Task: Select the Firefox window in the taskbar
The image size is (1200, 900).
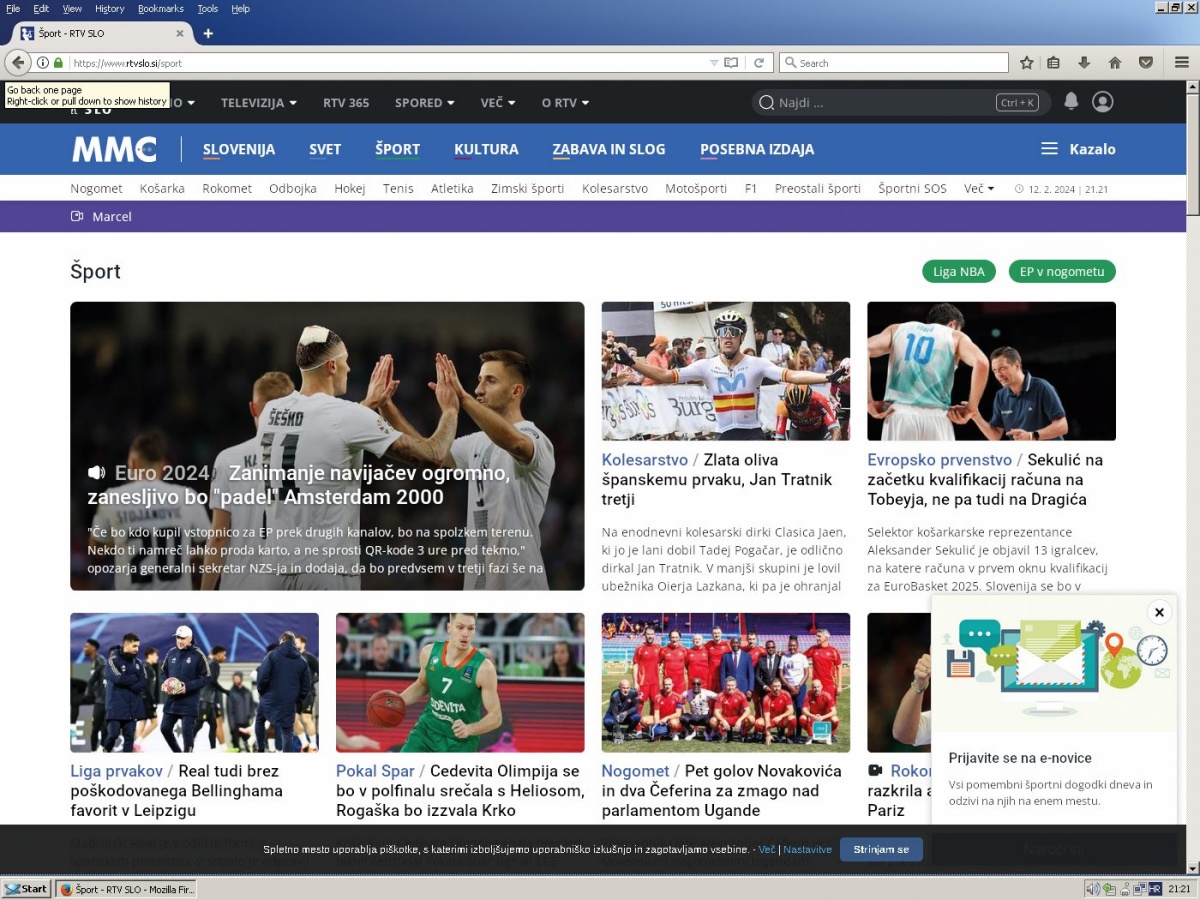Action: pyautogui.click(x=126, y=889)
